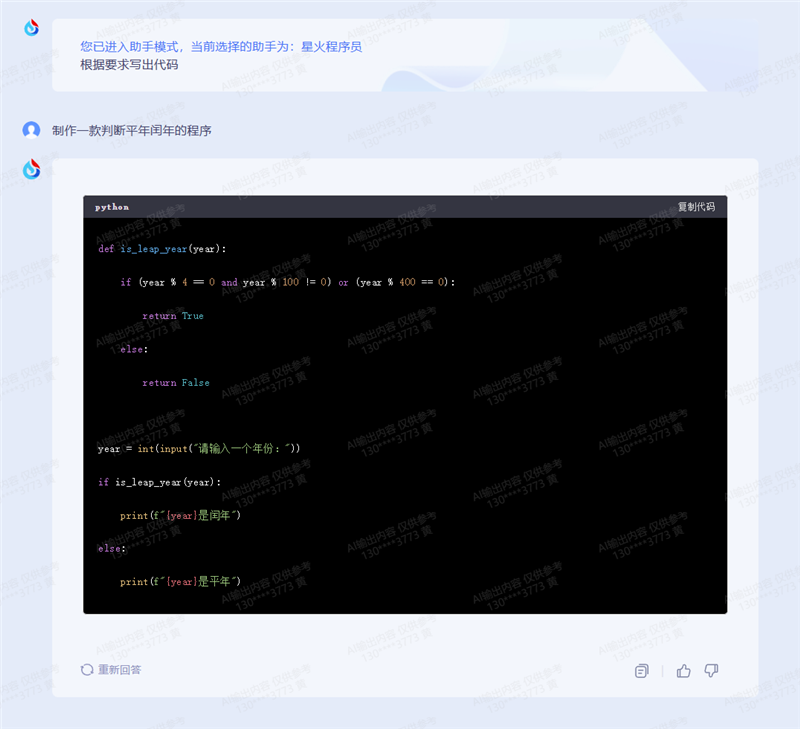Click the Spark flame avatar beside the code answer
The height and width of the screenshot is (729, 800).
[x=32, y=169]
